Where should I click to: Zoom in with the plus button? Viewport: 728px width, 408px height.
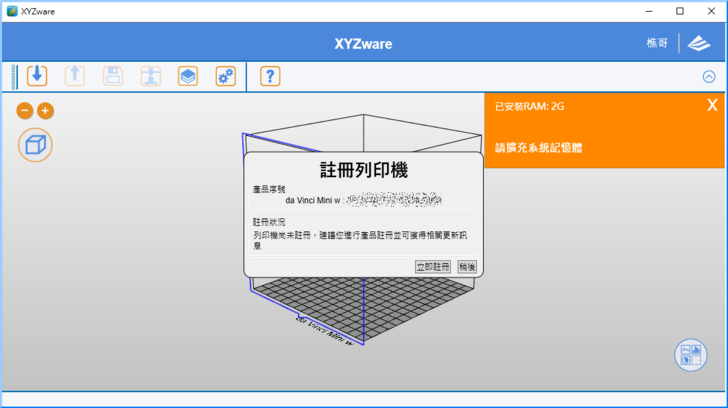[x=45, y=110]
